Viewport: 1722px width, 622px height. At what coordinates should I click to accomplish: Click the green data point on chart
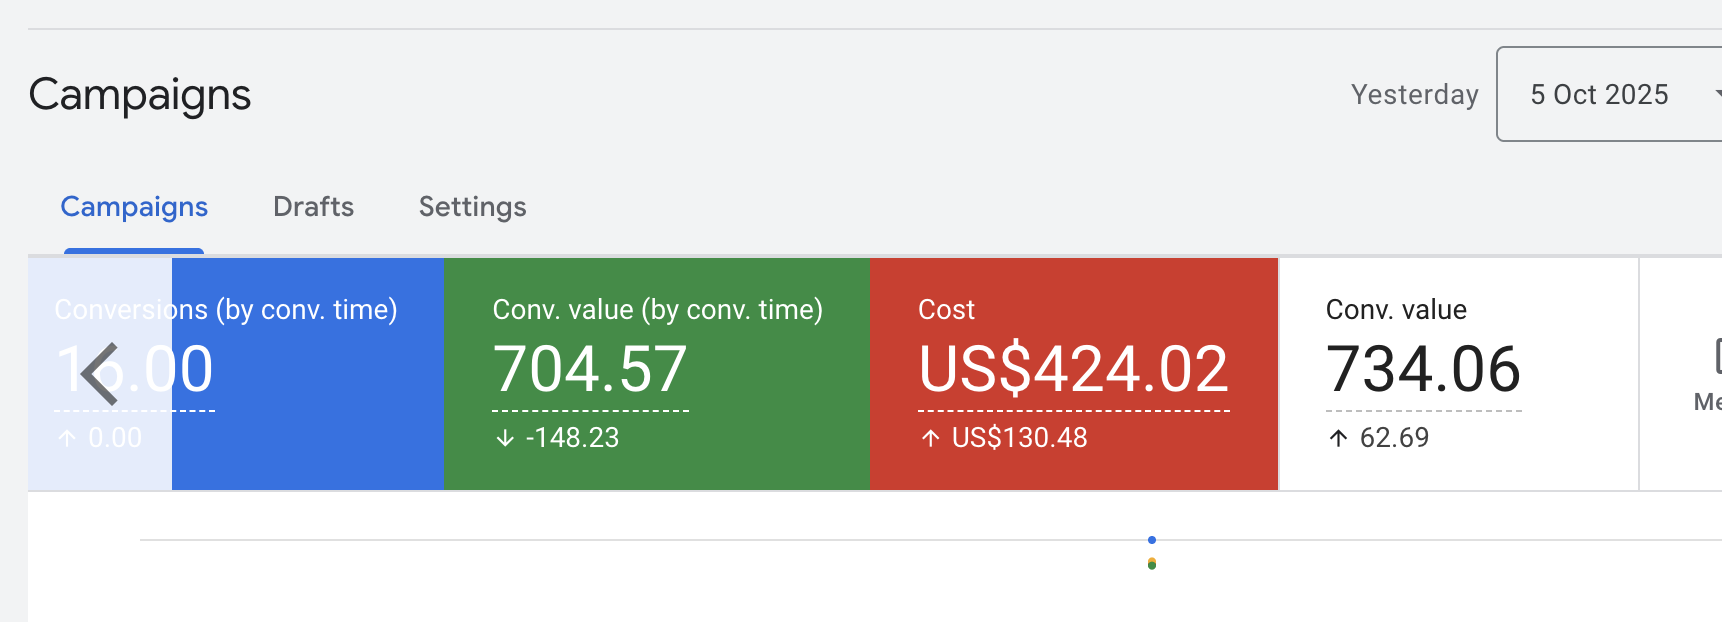point(1152,566)
